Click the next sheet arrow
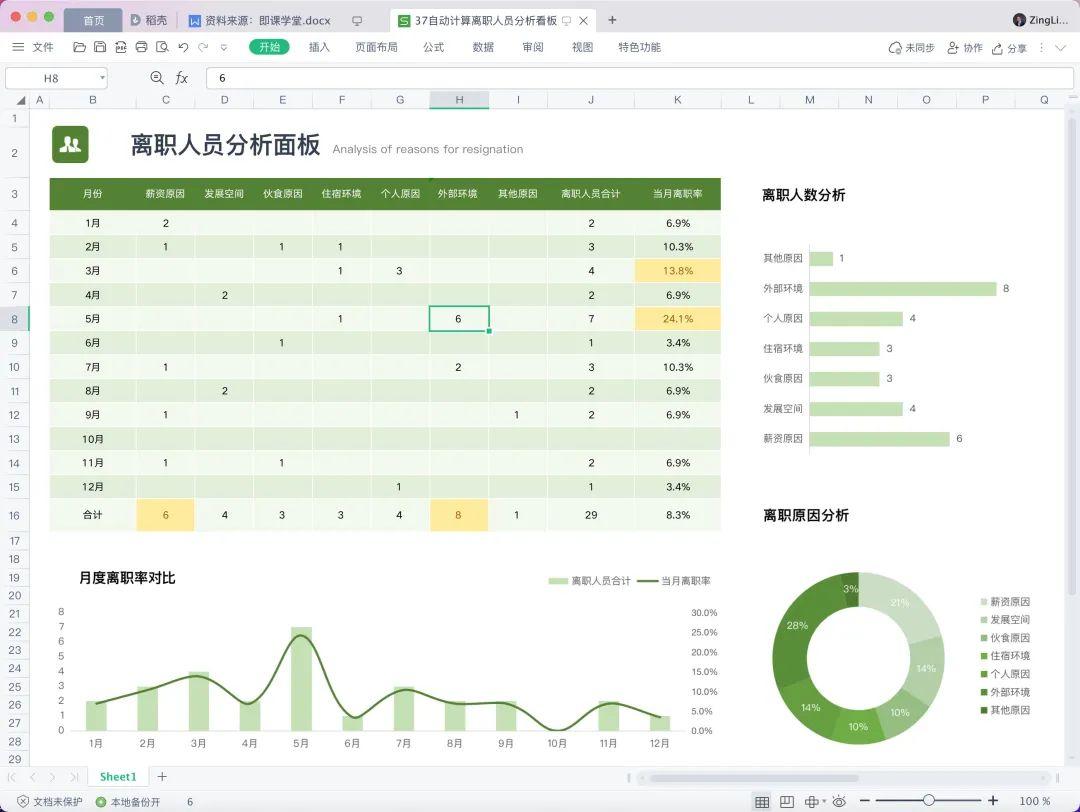The image size is (1080, 812). click(x=52, y=777)
